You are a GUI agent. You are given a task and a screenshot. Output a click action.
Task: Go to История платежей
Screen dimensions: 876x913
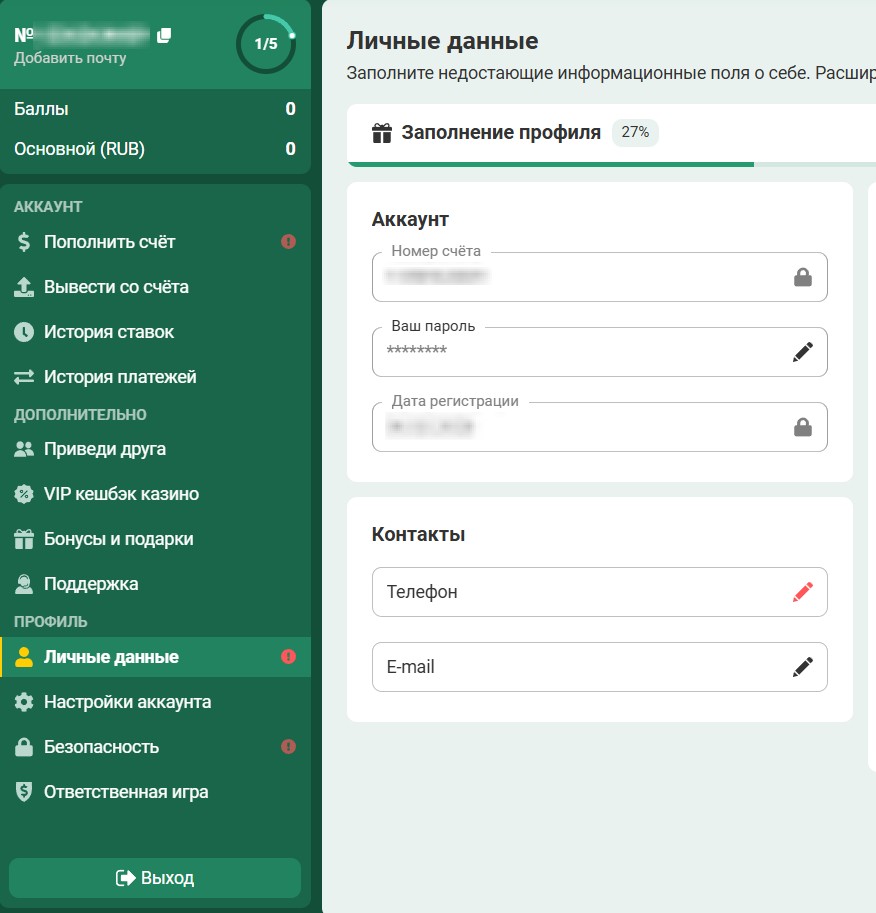coord(120,377)
